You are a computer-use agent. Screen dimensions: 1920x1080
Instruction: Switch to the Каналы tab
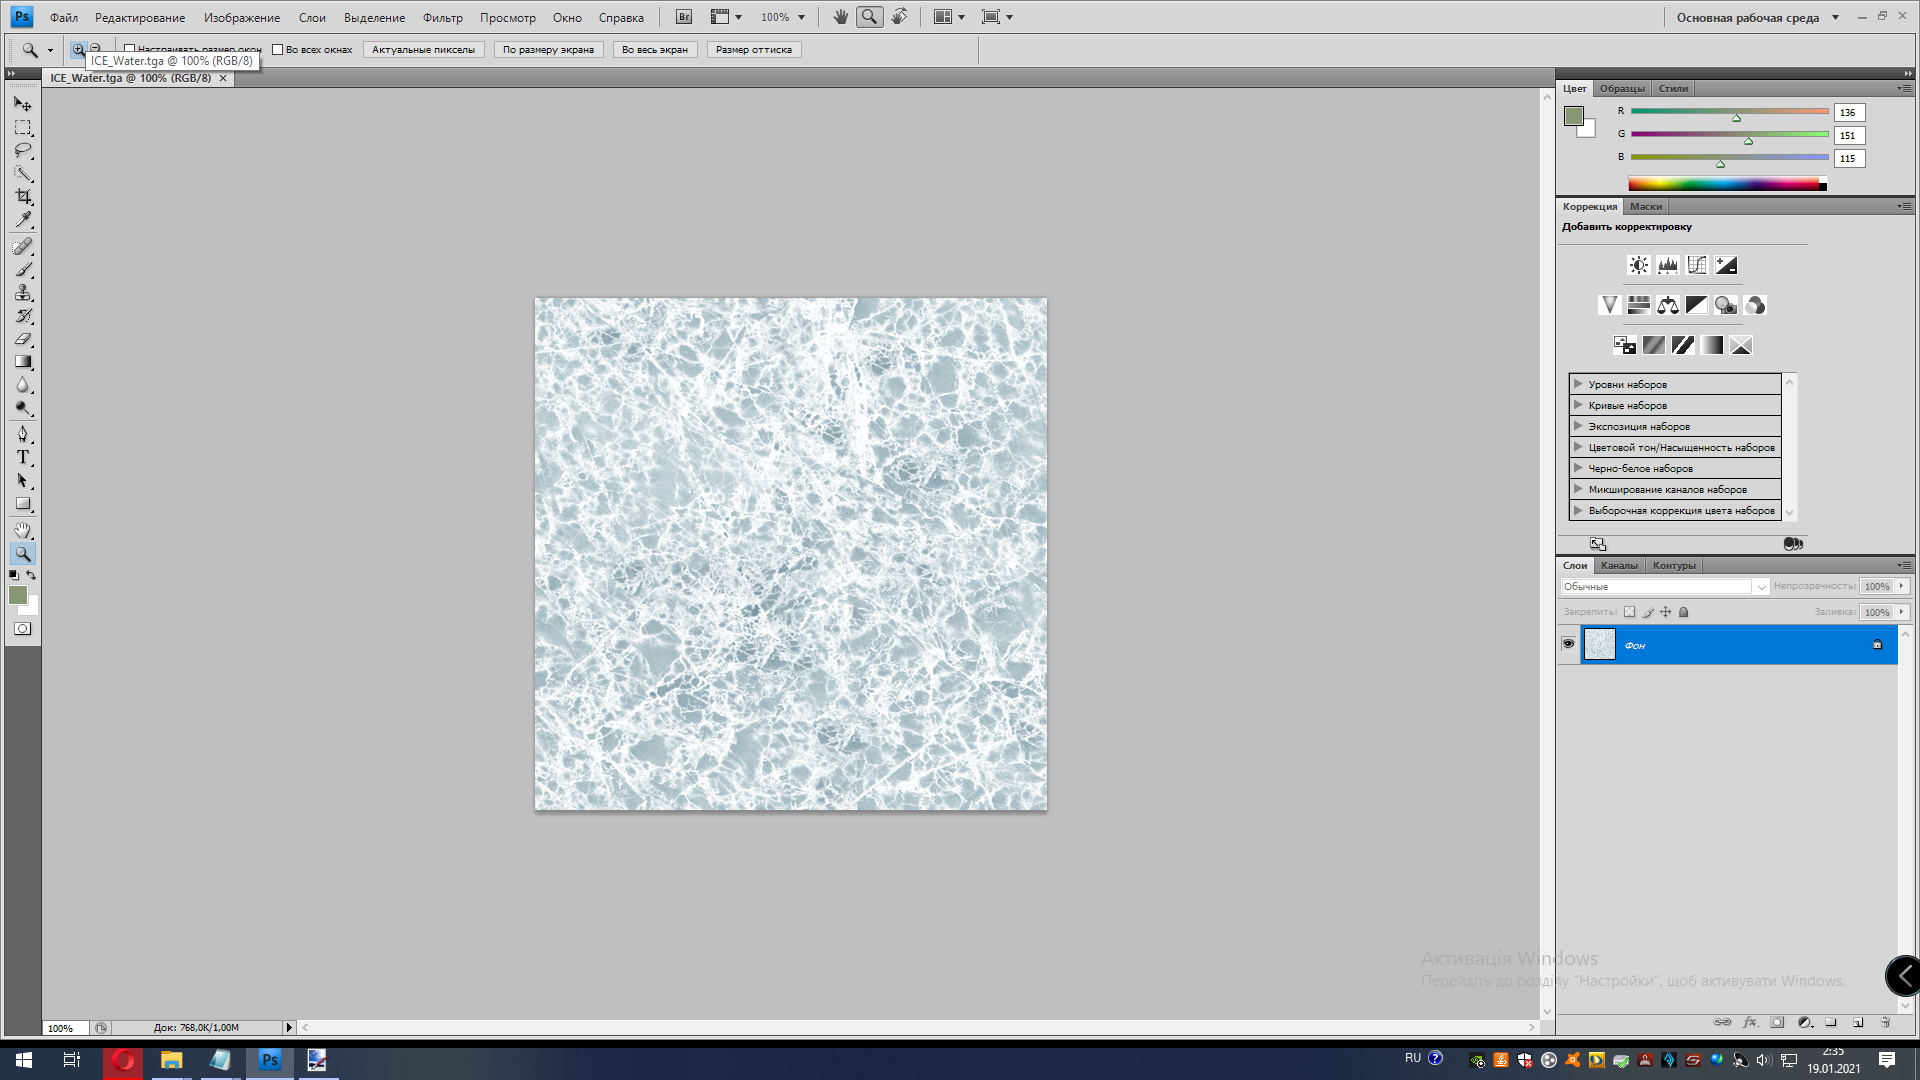point(1619,566)
